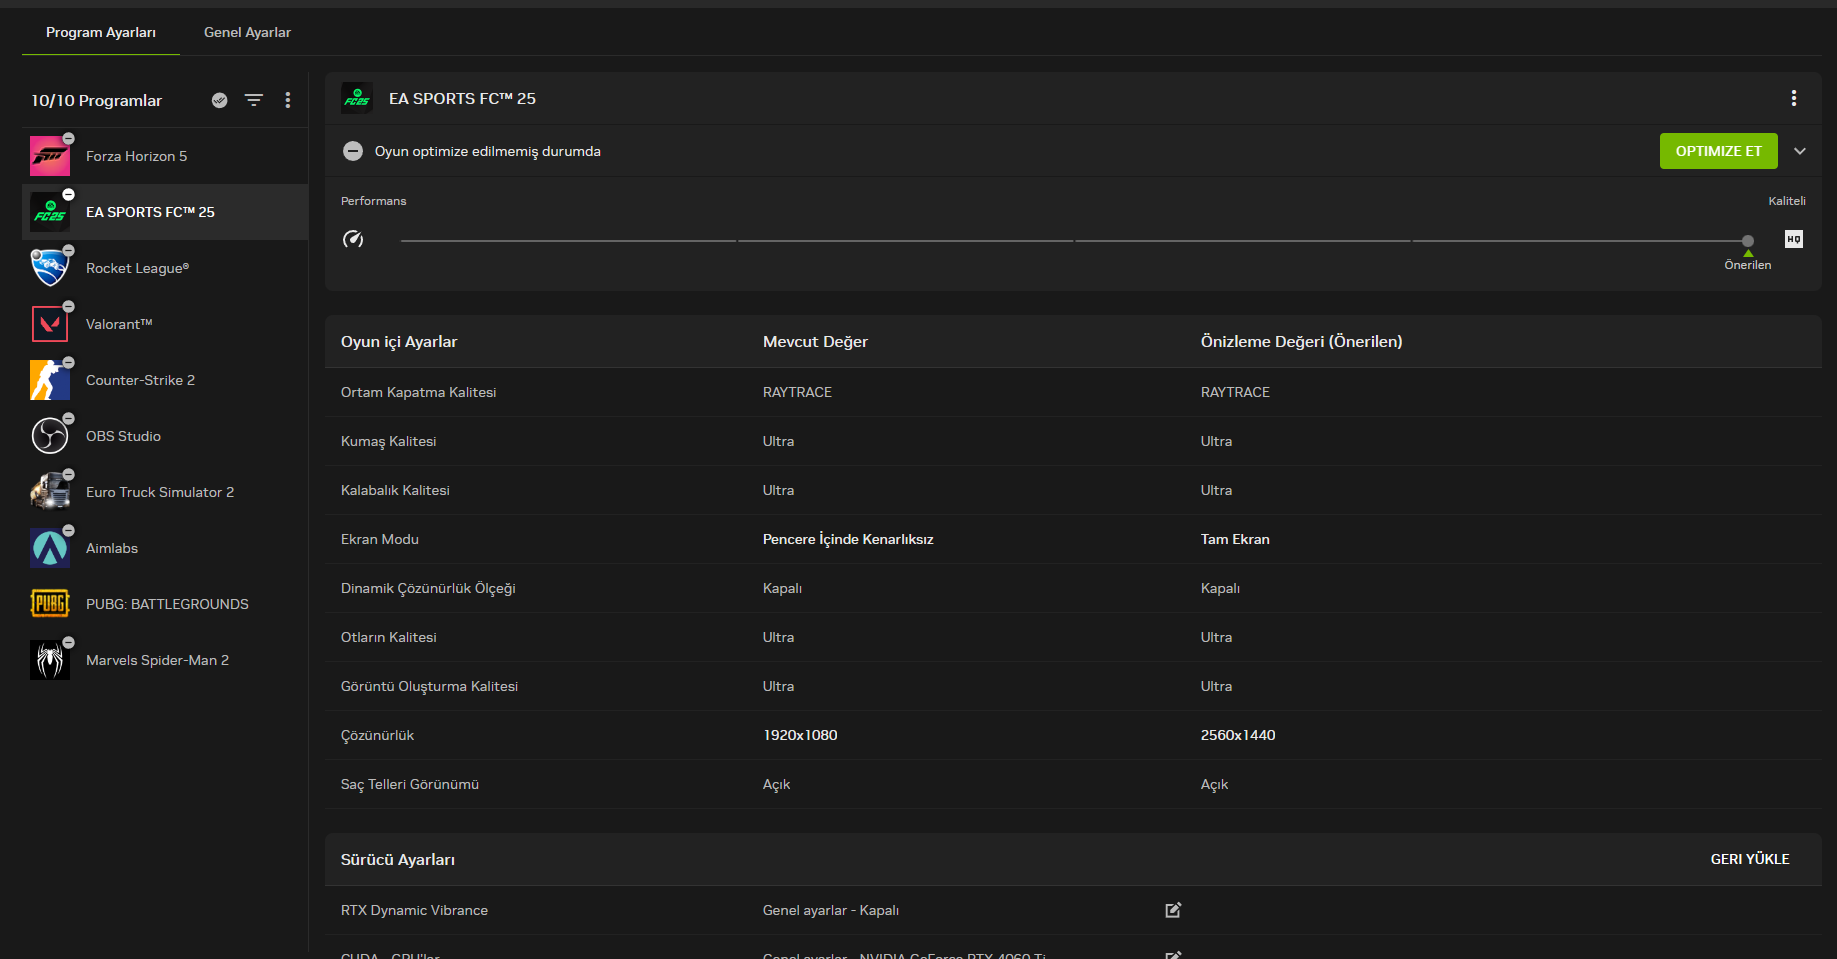Click Çözünürlük setting label
Image resolution: width=1837 pixels, height=959 pixels.
coord(377,735)
